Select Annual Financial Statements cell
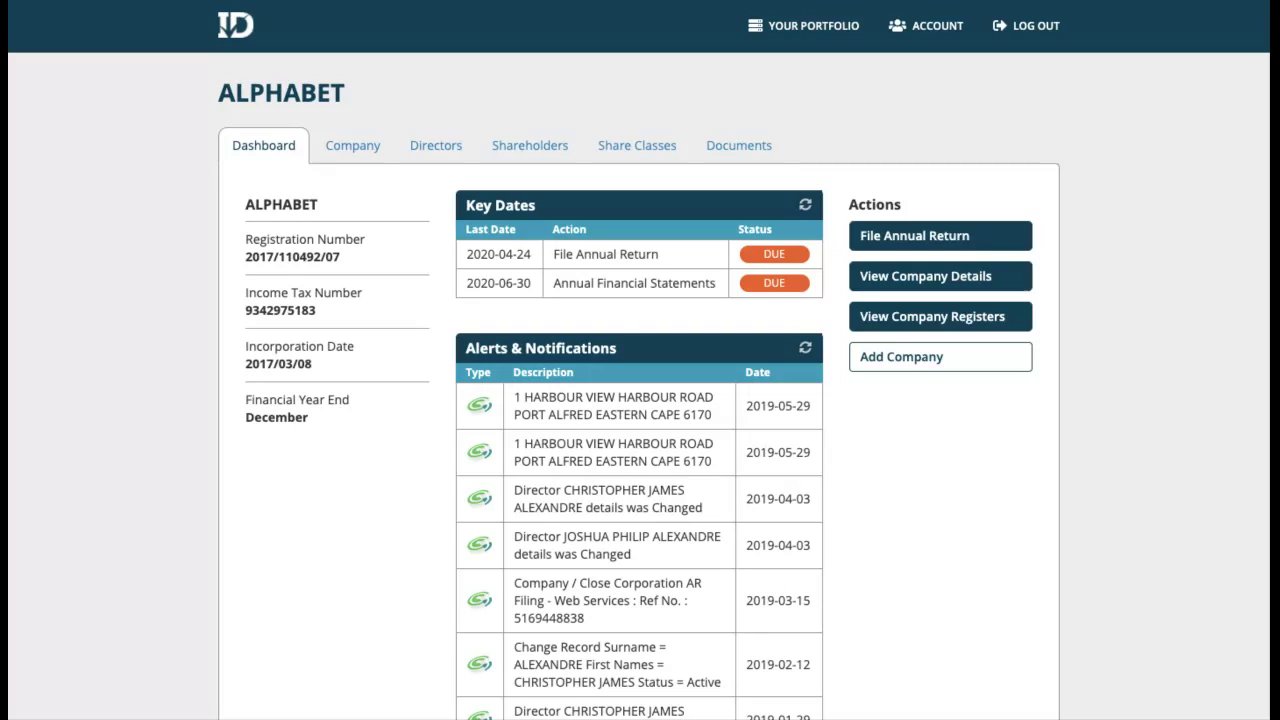 pyautogui.click(x=636, y=283)
